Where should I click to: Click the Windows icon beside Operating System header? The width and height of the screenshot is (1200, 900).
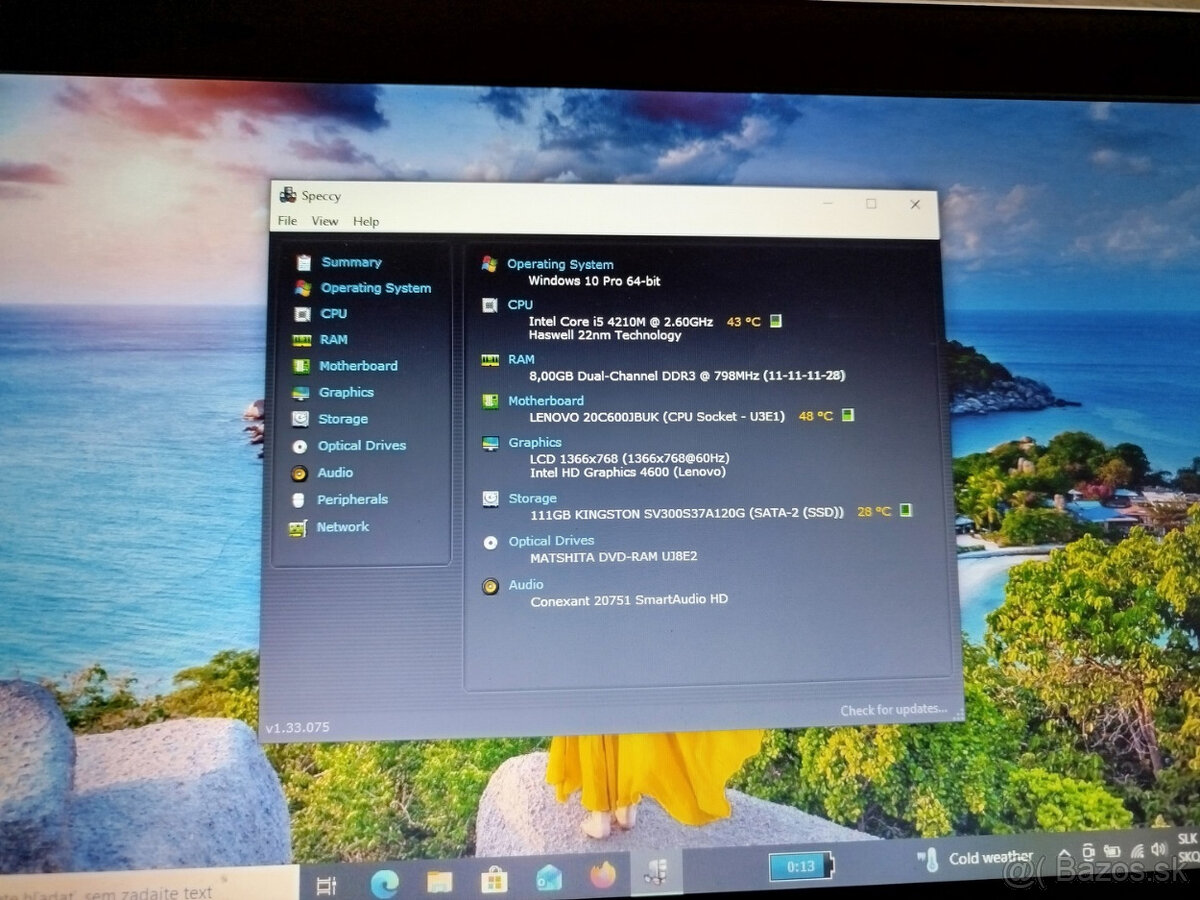[x=488, y=266]
